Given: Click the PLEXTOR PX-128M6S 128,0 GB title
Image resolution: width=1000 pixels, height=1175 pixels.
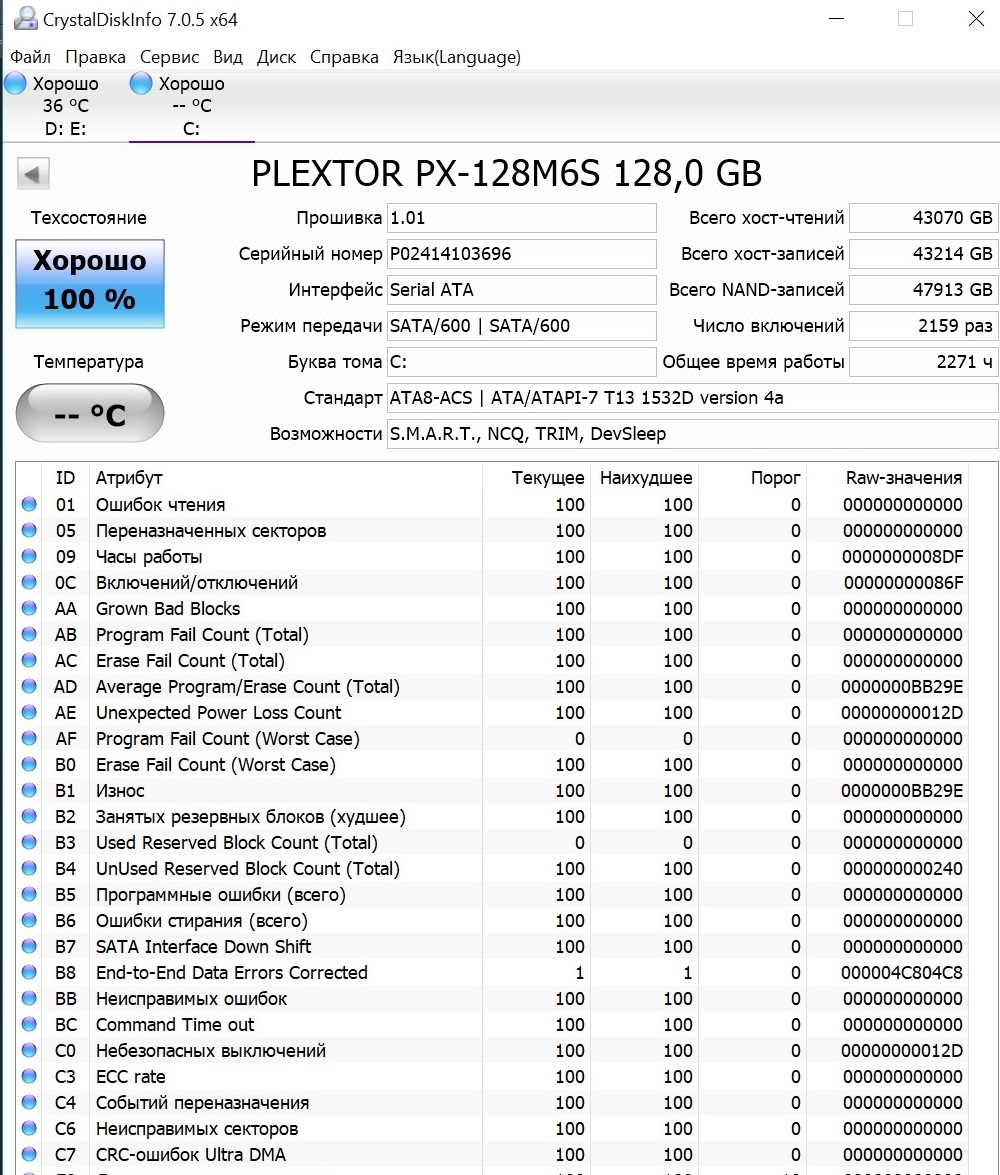Looking at the screenshot, I should tap(507, 174).
